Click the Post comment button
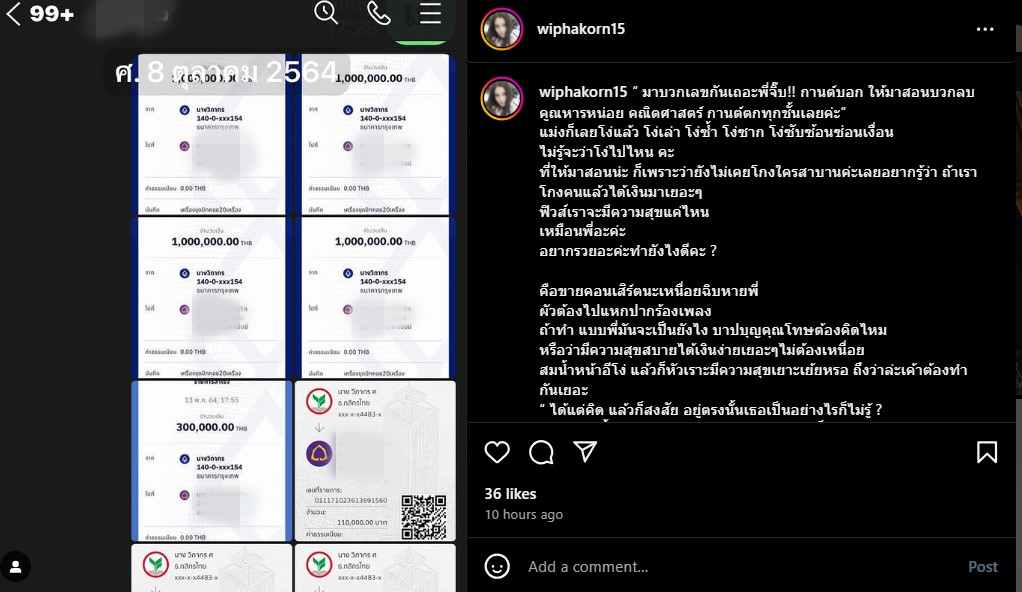The height and width of the screenshot is (592, 1022). 982,567
